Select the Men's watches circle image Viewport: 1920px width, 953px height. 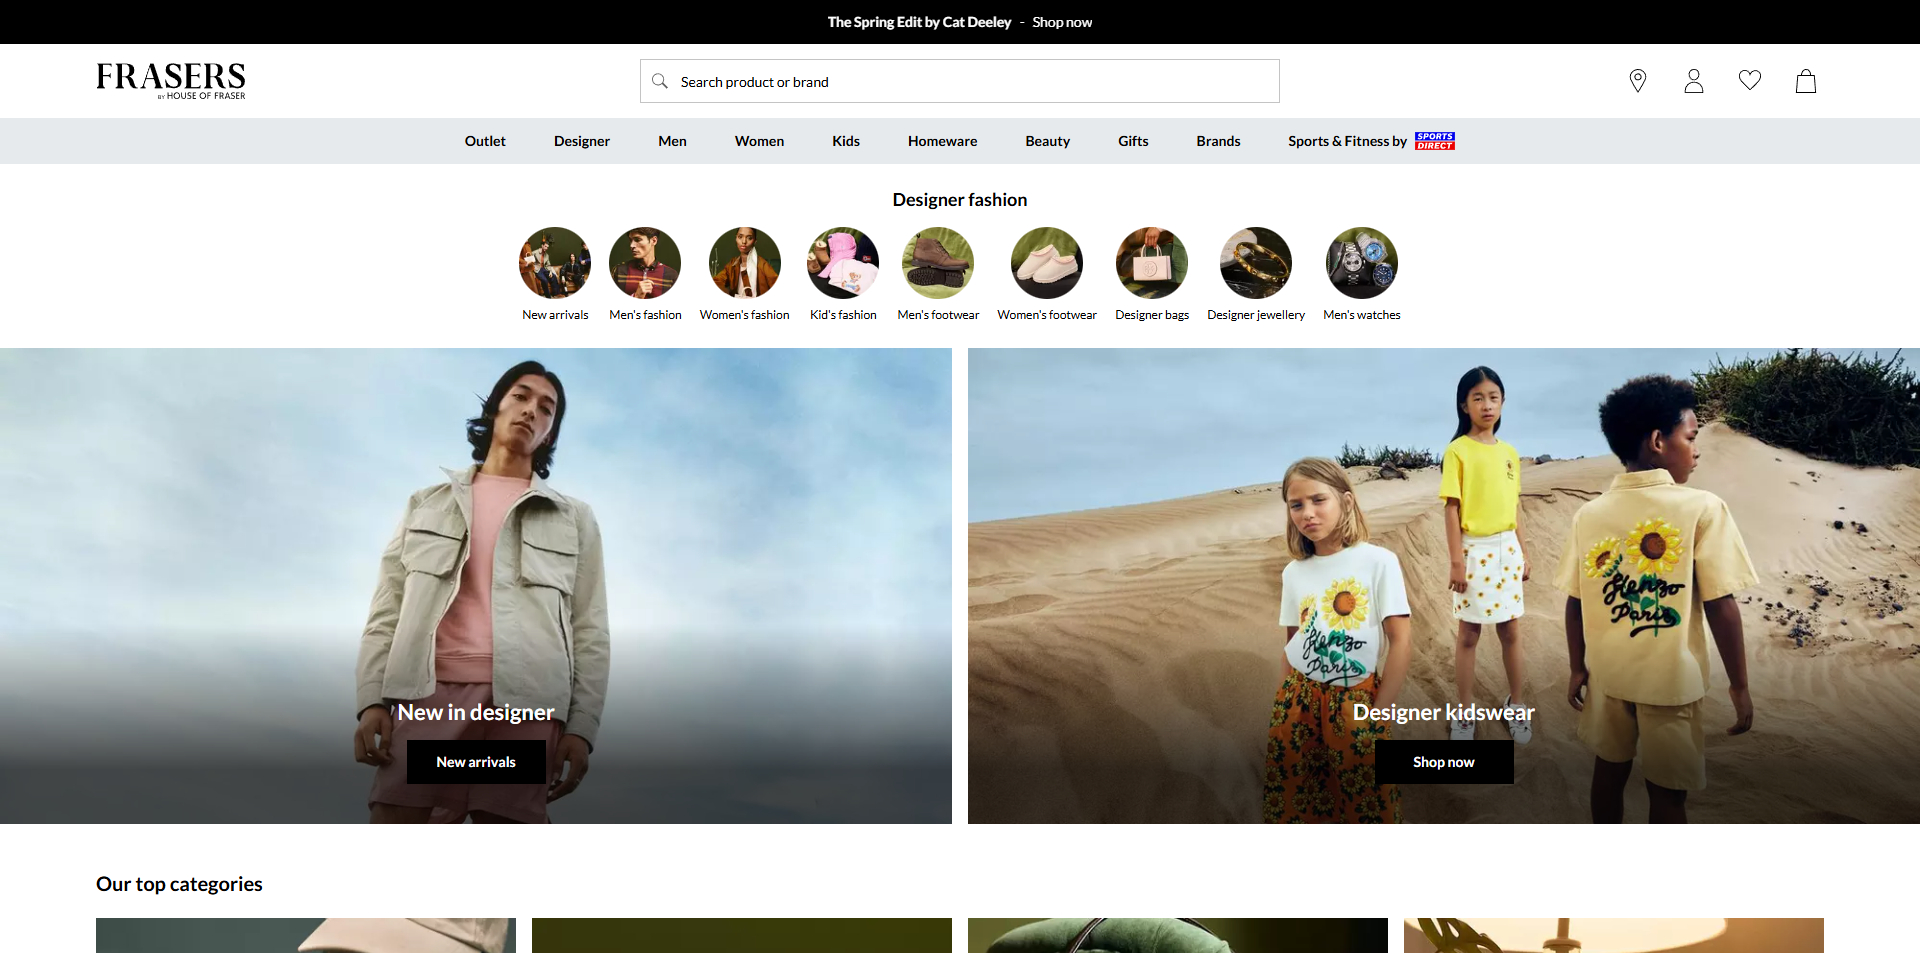tap(1361, 263)
